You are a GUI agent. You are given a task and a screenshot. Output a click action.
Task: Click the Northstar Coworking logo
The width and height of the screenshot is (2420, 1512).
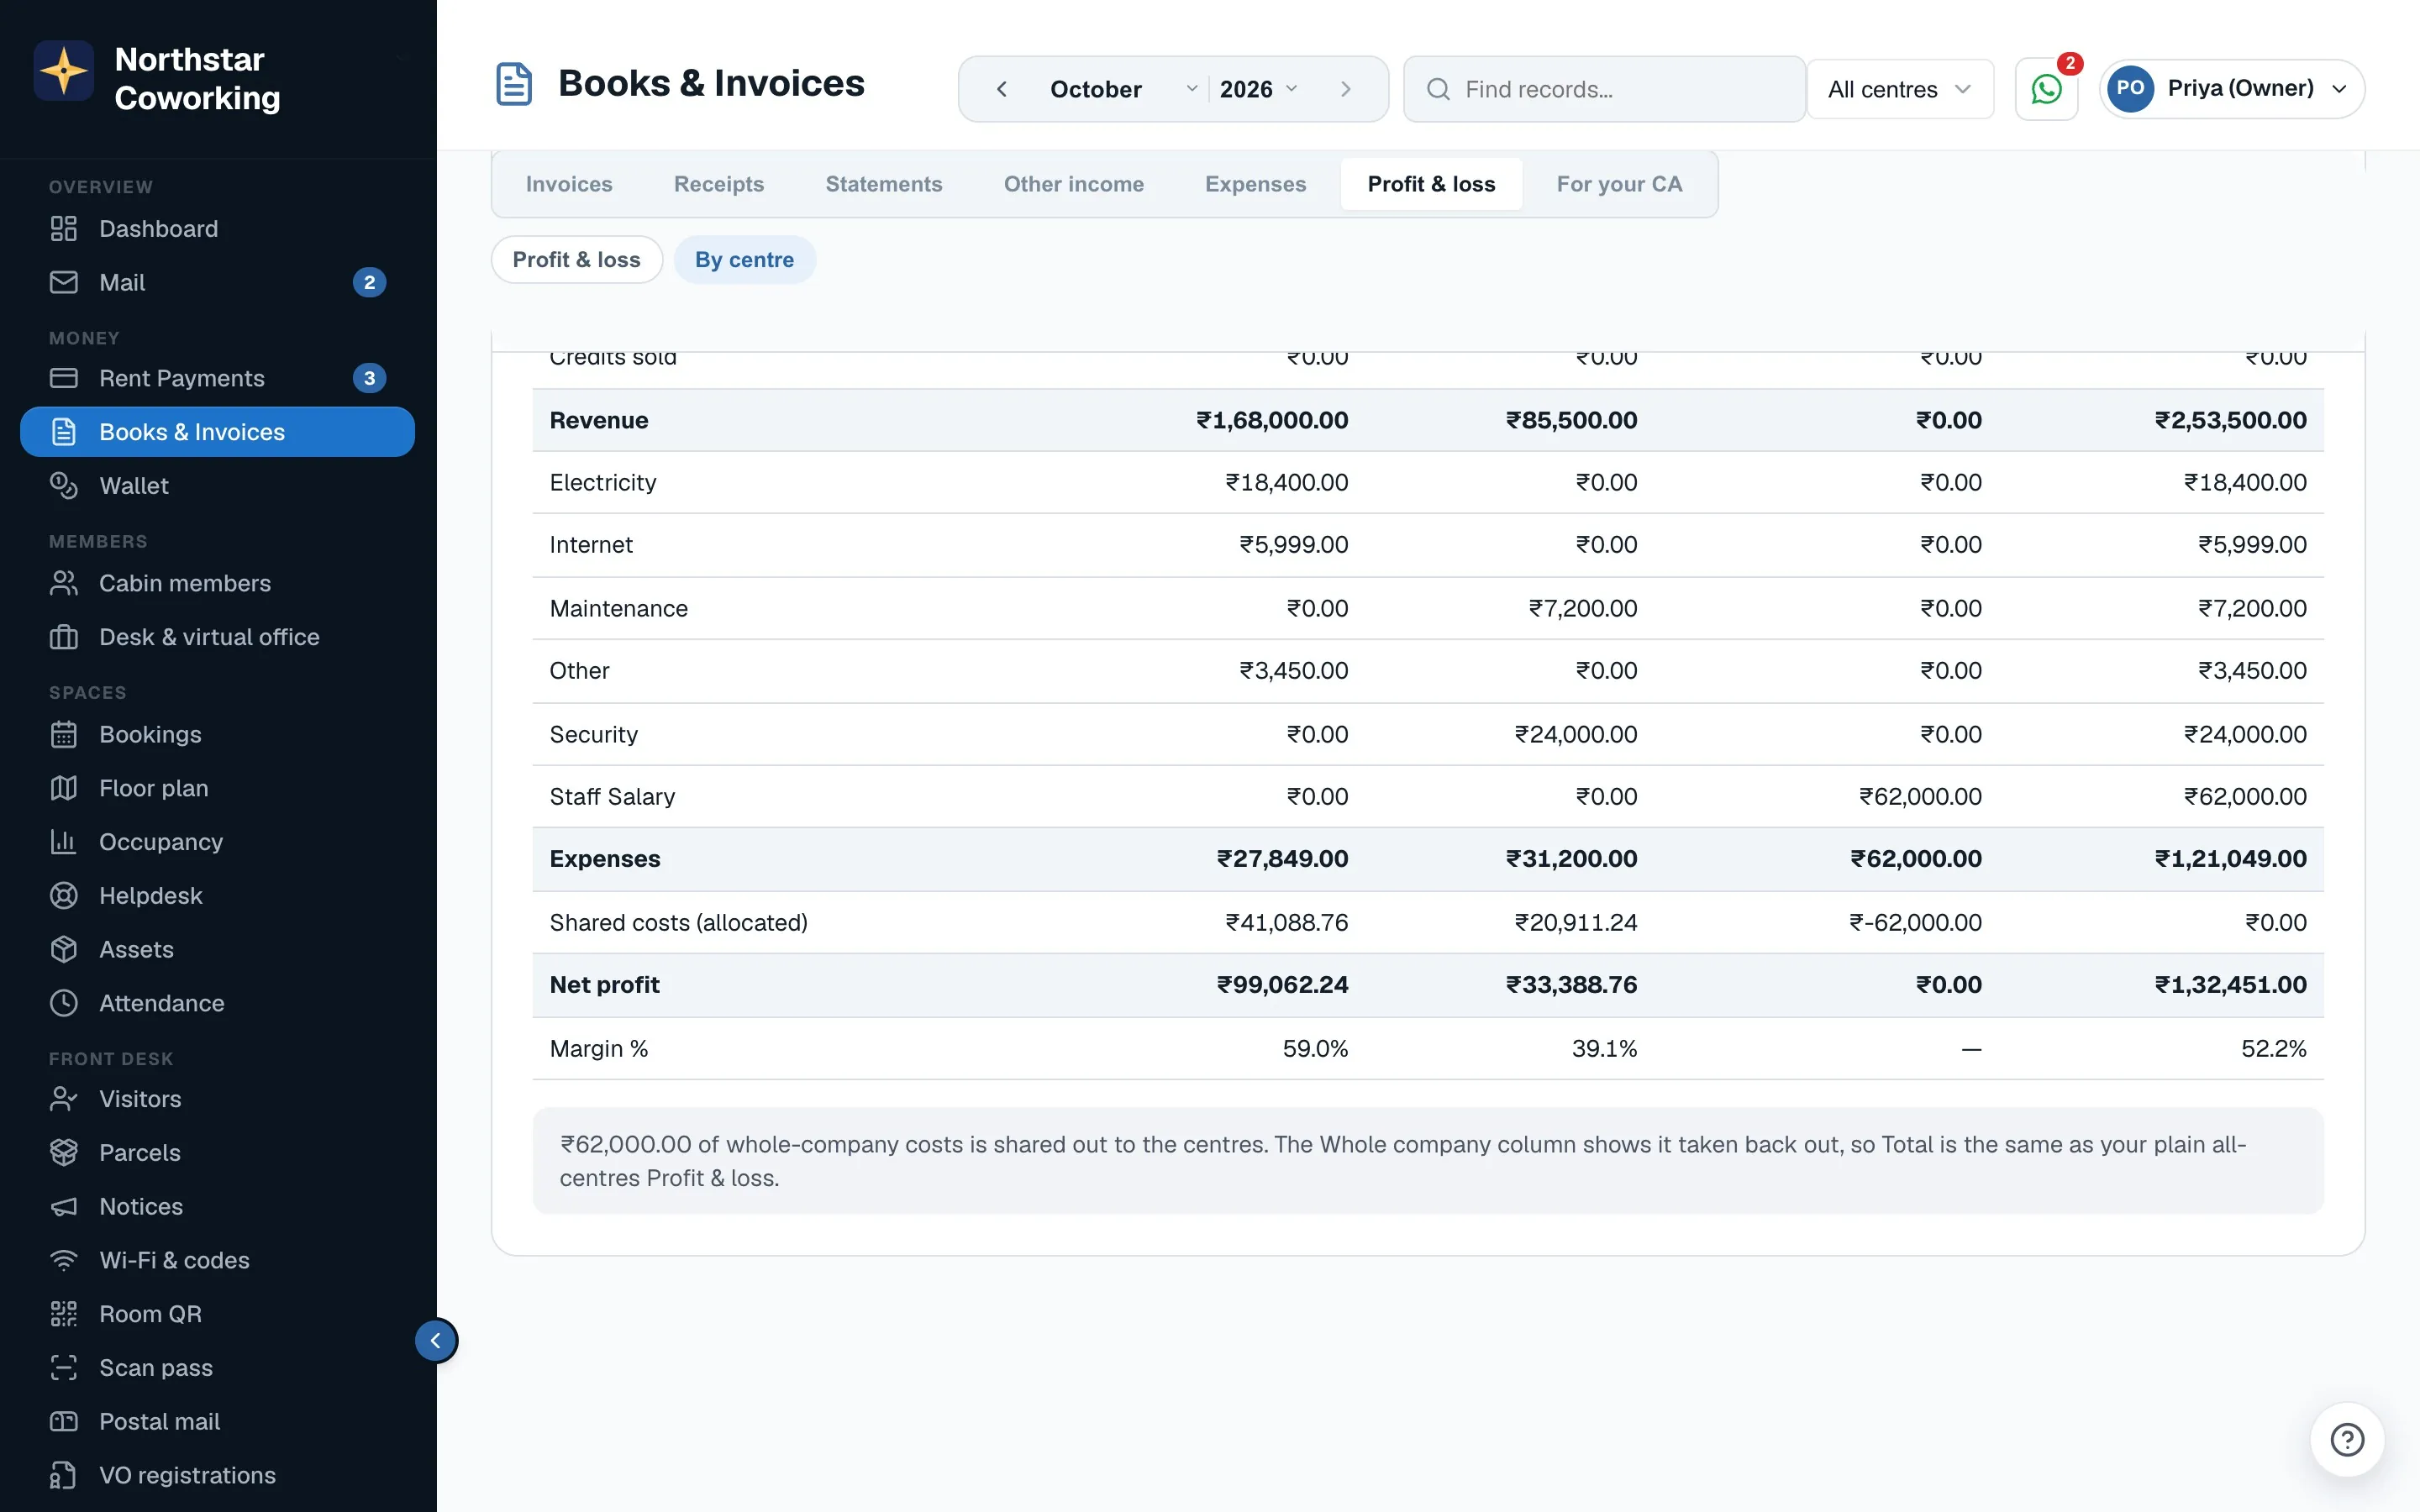[64, 71]
